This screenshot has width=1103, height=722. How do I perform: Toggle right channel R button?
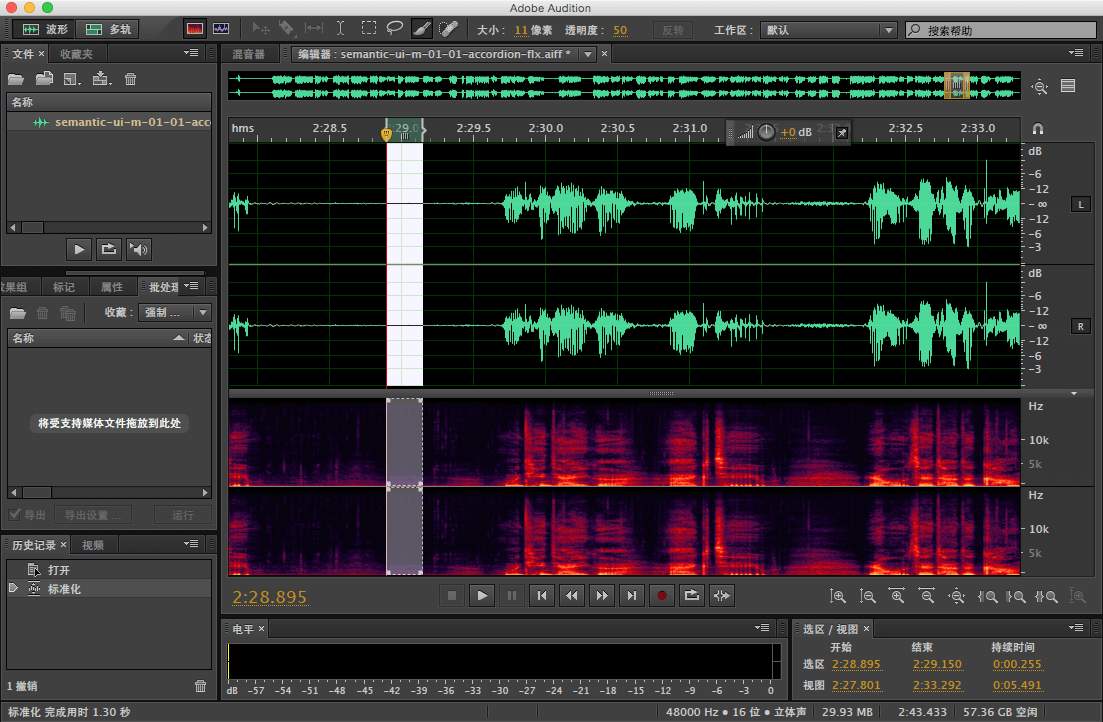(1080, 326)
